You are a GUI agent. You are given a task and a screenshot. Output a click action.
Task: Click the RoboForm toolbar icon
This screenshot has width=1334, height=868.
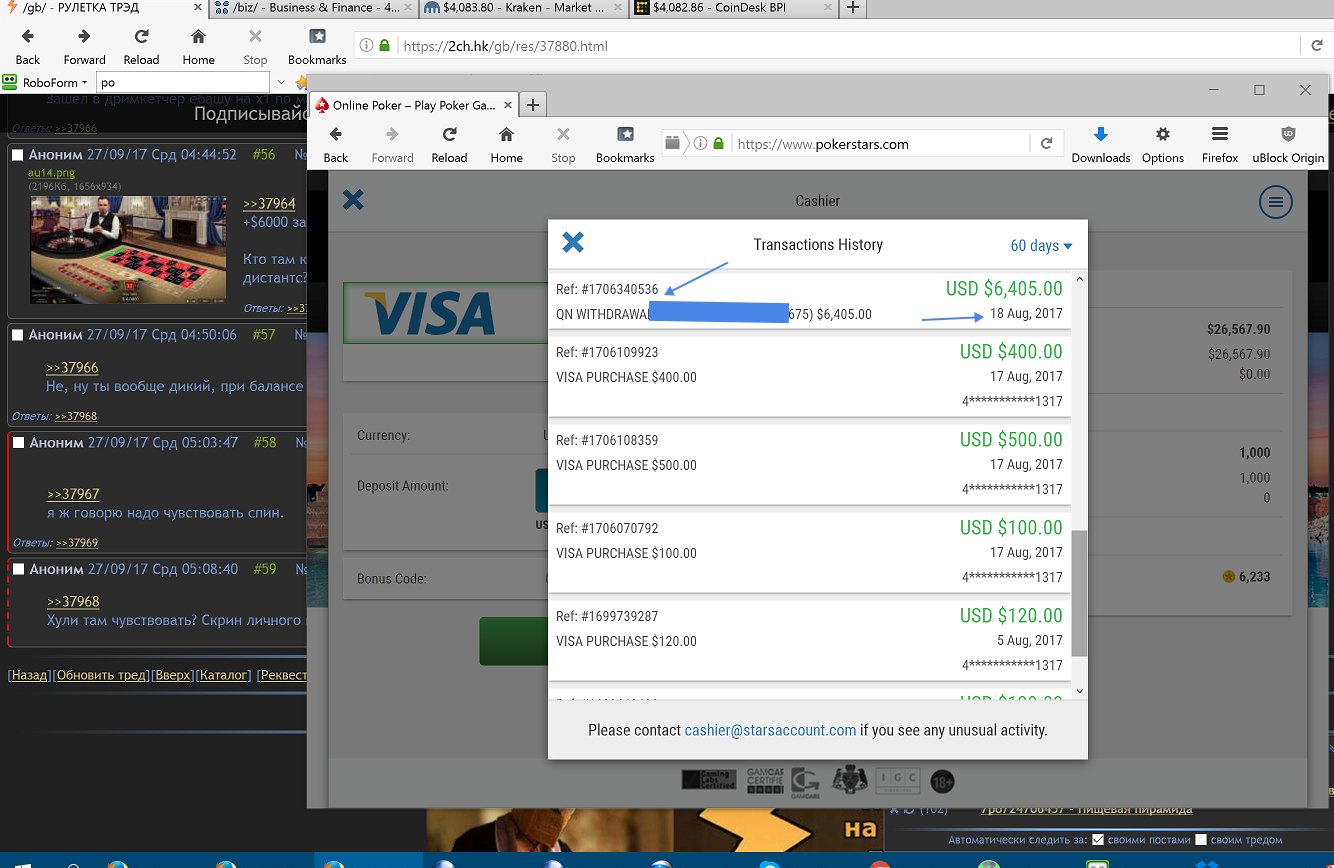(11, 83)
